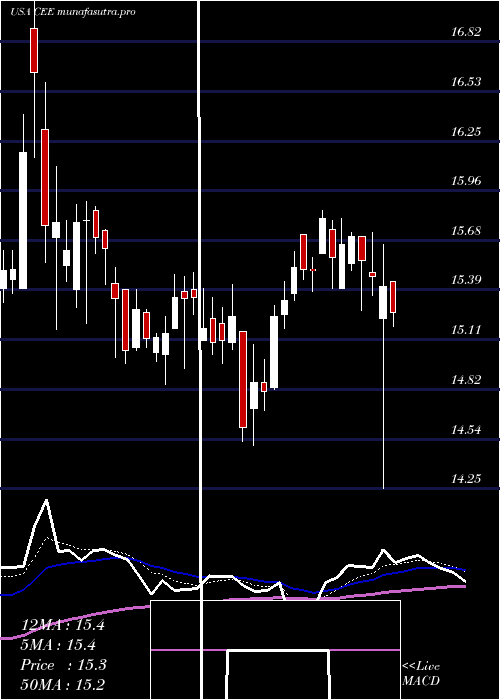
Task: Click the 14.25 price axis label
Action: pyautogui.click(x=466, y=479)
